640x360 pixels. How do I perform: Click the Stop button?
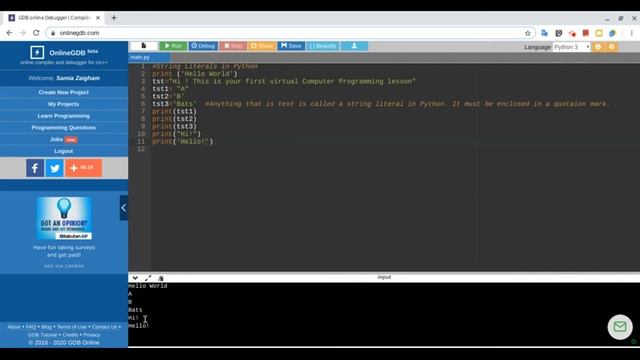tap(233, 46)
